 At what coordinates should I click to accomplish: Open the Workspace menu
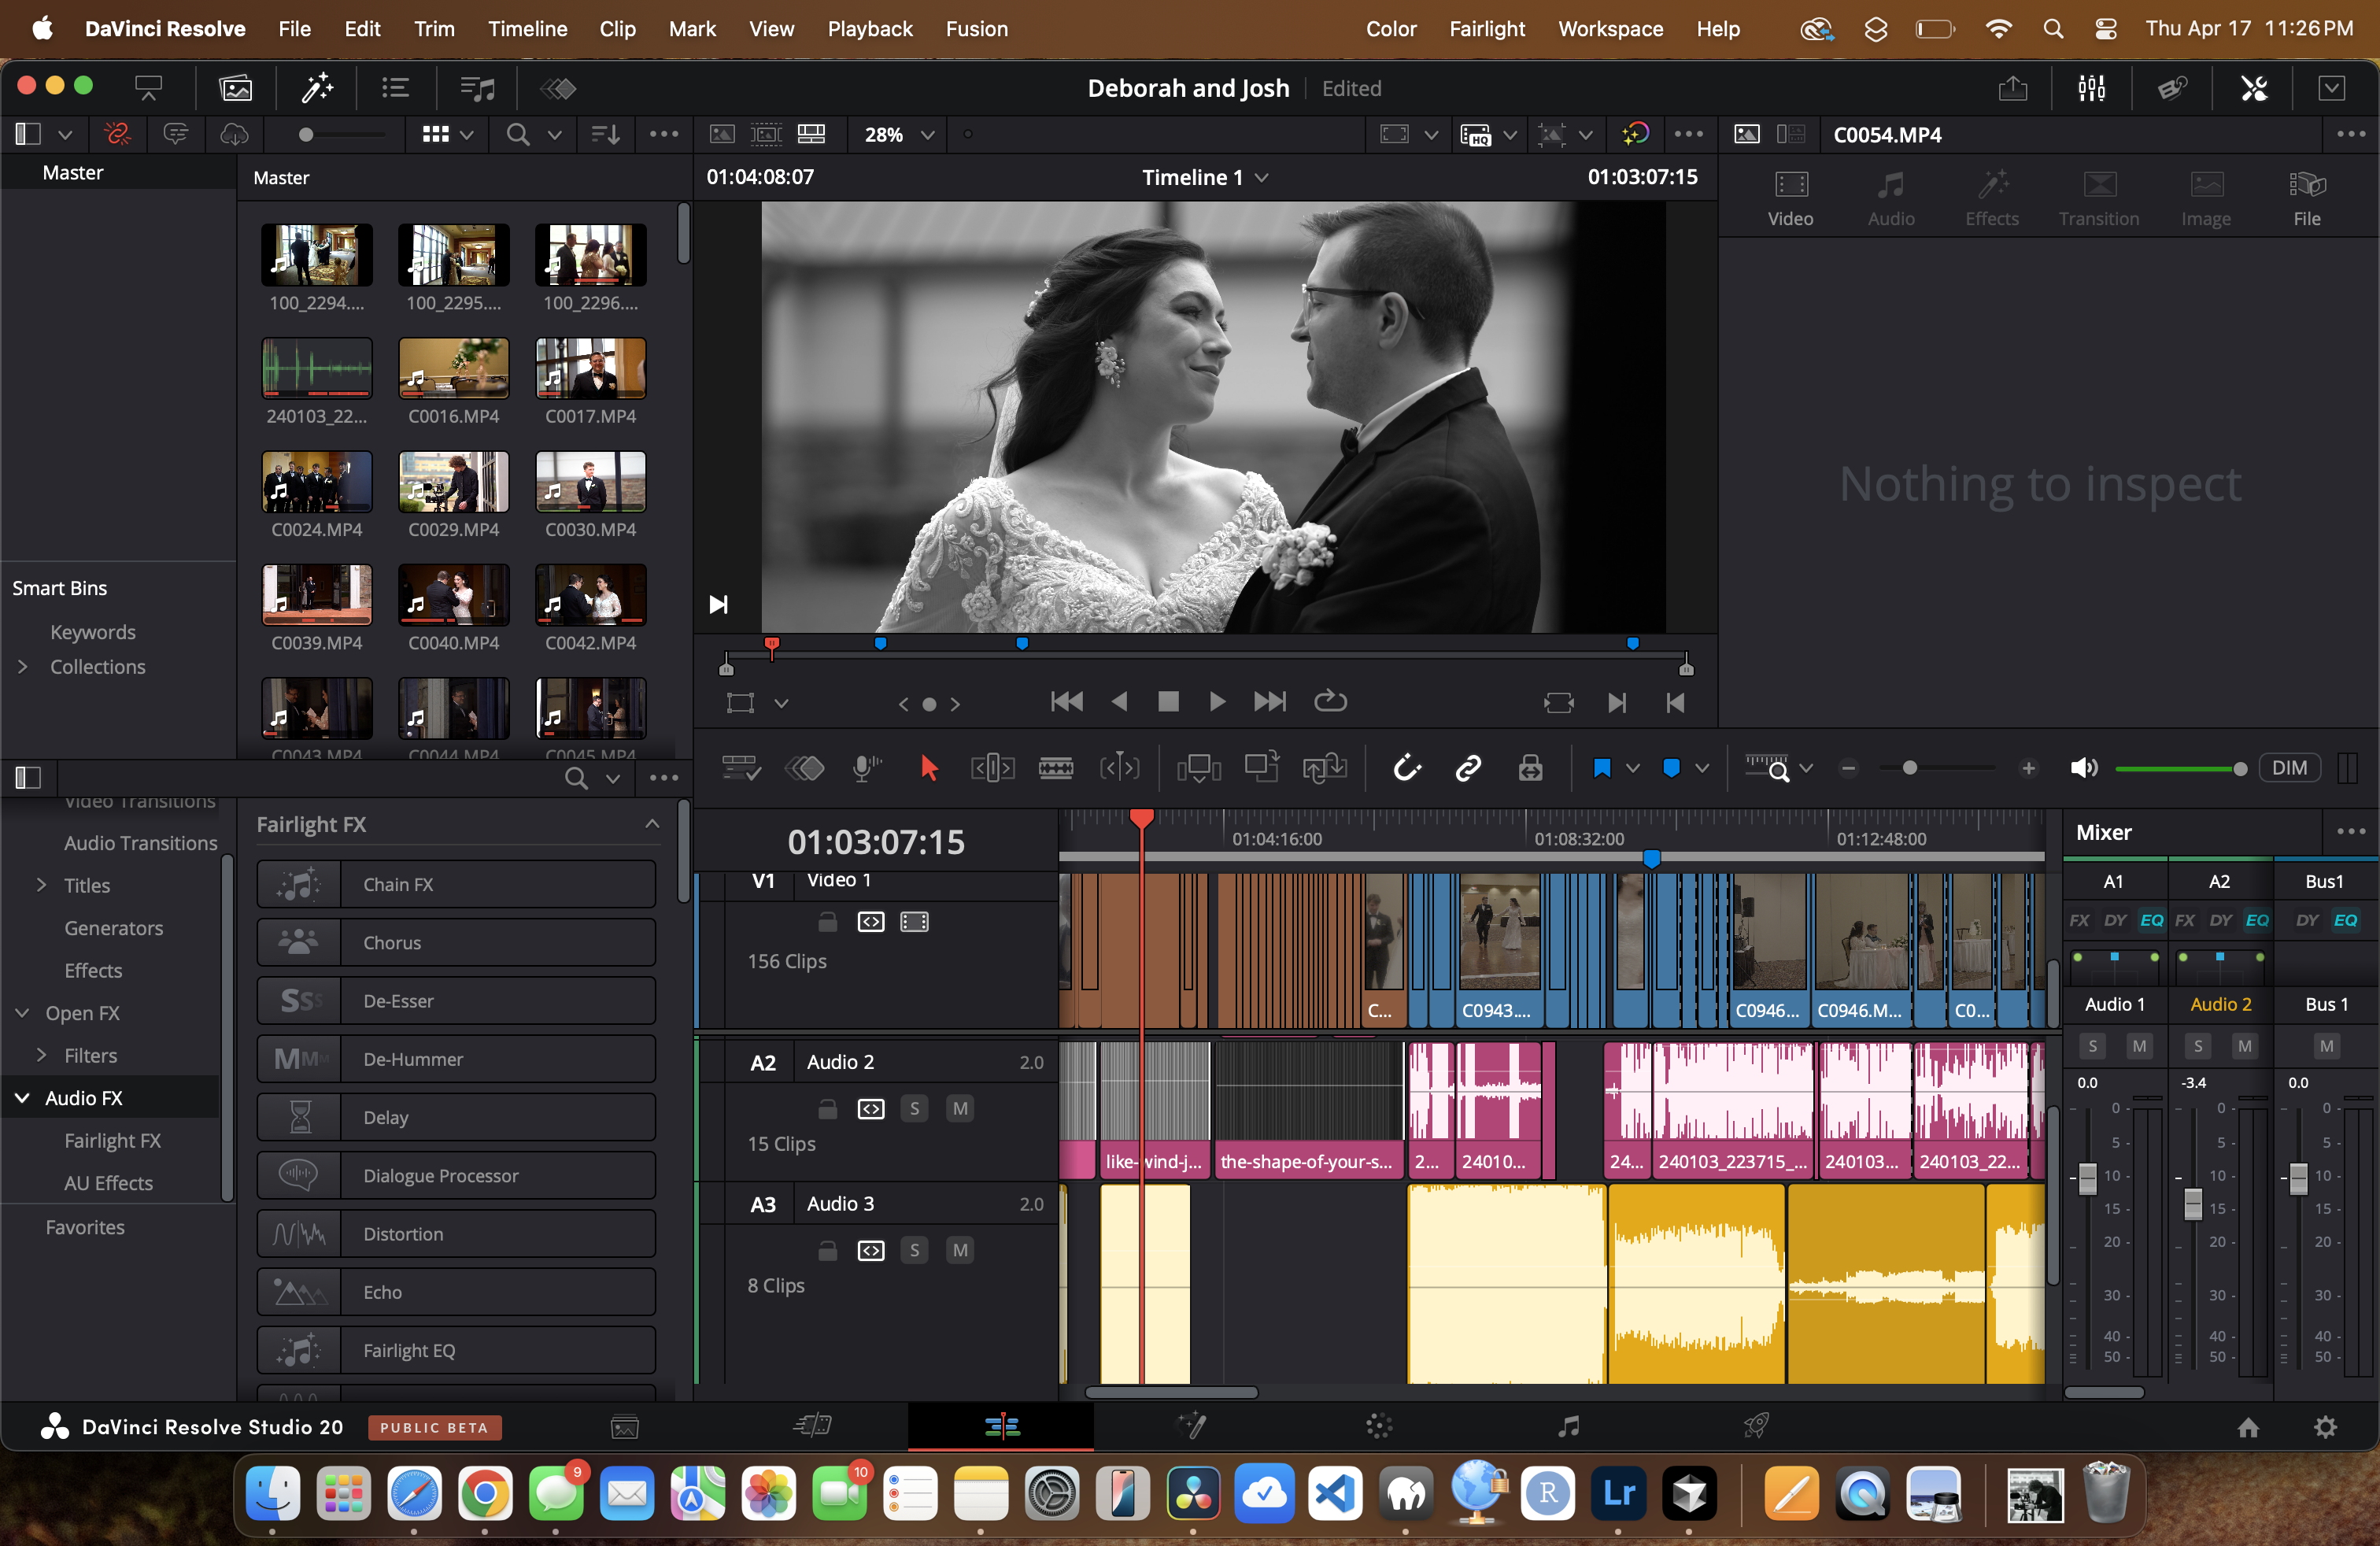coord(1610,29)
